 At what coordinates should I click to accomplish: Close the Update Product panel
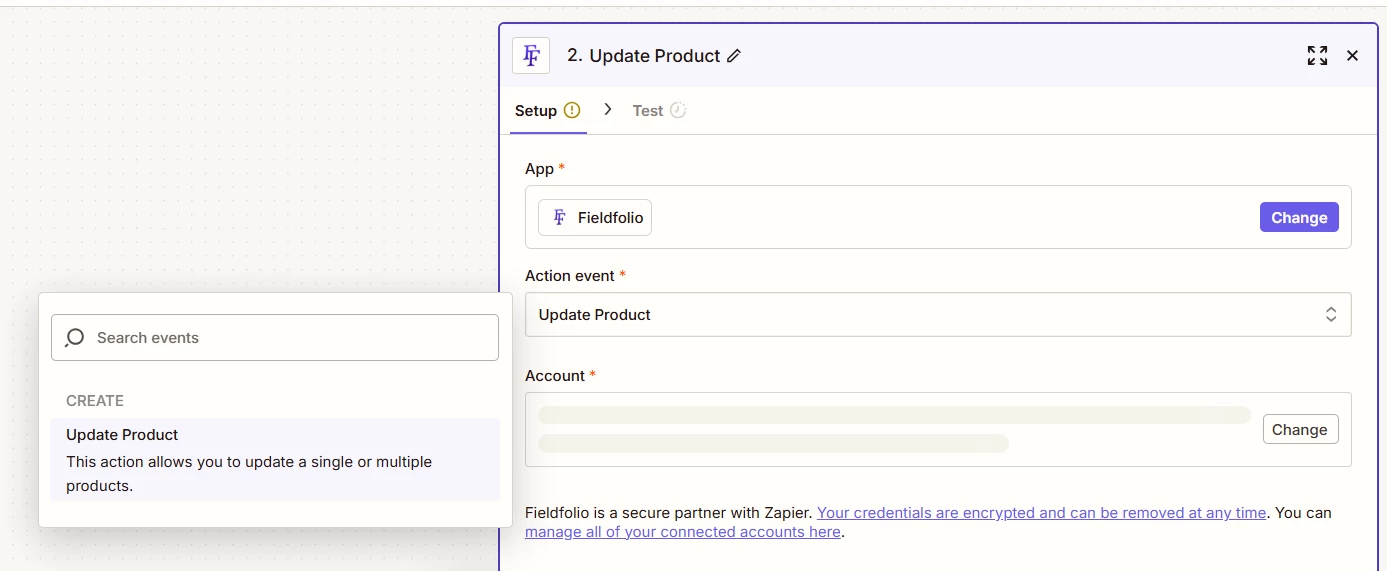click(1352, 56)
